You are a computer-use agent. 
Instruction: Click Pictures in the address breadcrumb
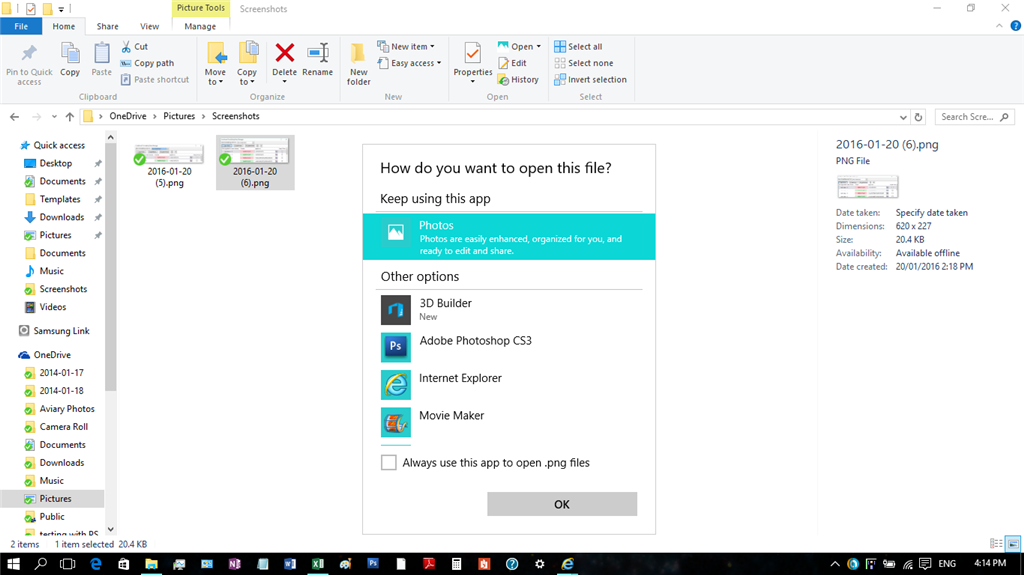[179, 116]
